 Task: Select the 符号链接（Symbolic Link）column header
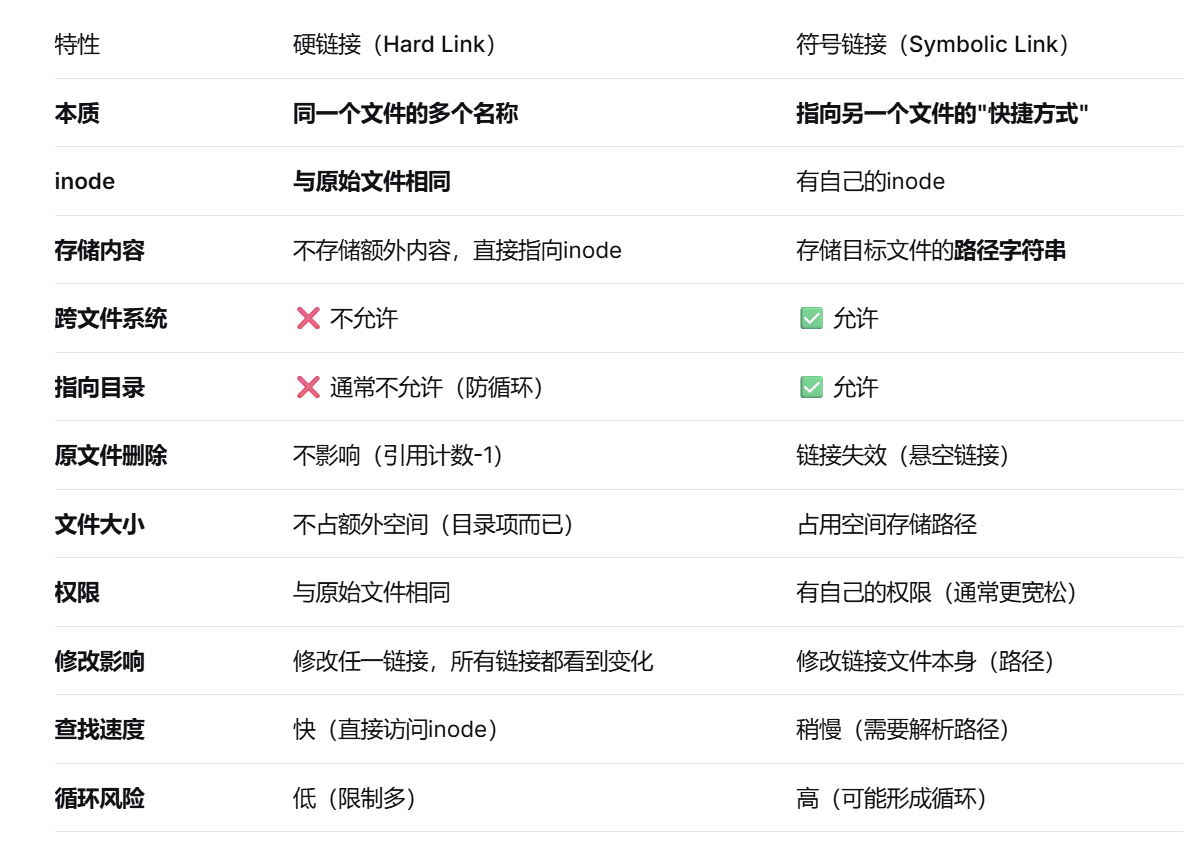934,45
